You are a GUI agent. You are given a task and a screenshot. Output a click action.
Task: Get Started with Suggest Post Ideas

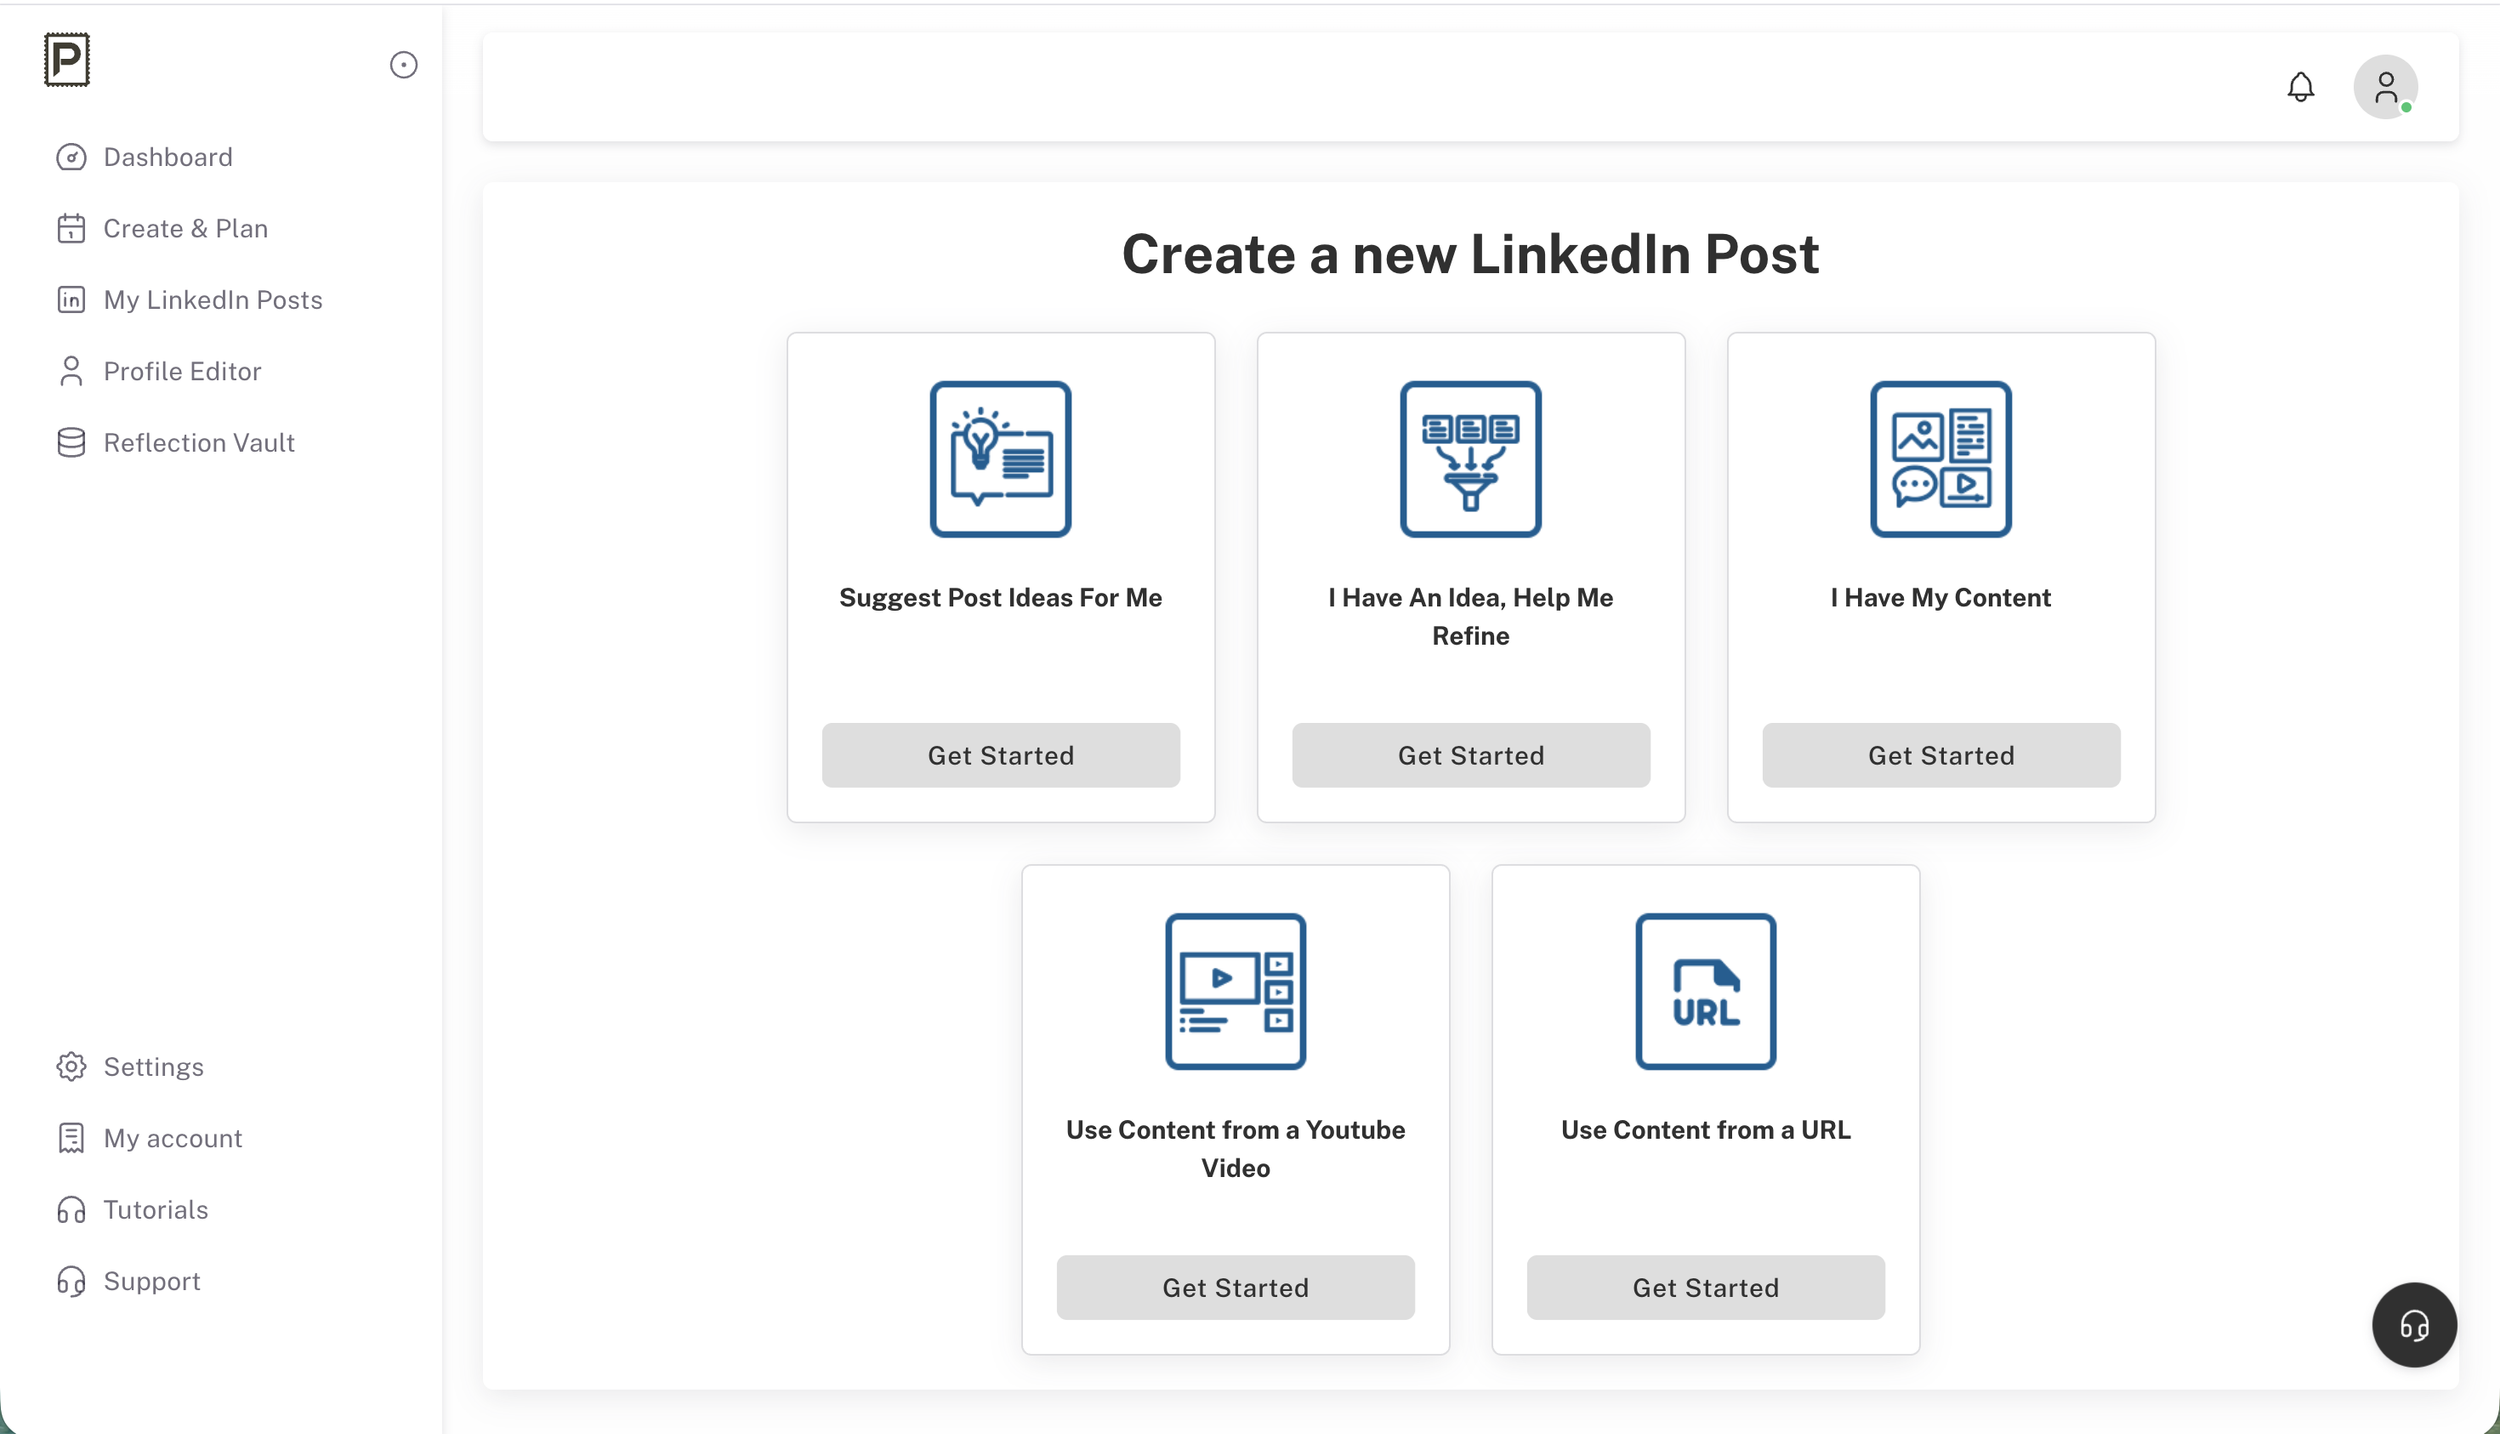click(1000, 755)
